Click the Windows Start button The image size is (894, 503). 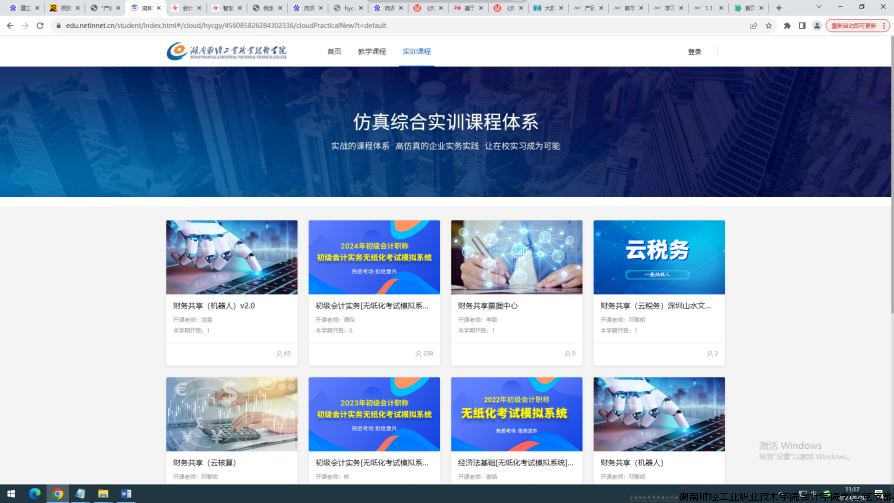(x=12, y=493)
